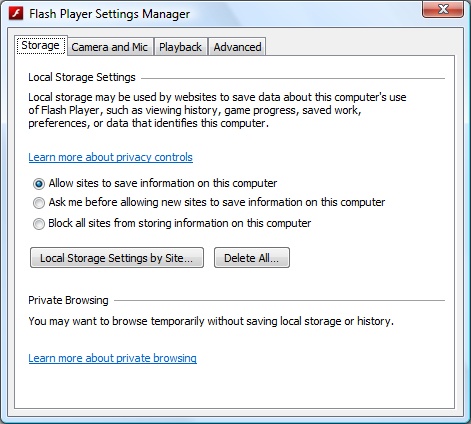Click the Private Browsing section heading

point(68,300)
